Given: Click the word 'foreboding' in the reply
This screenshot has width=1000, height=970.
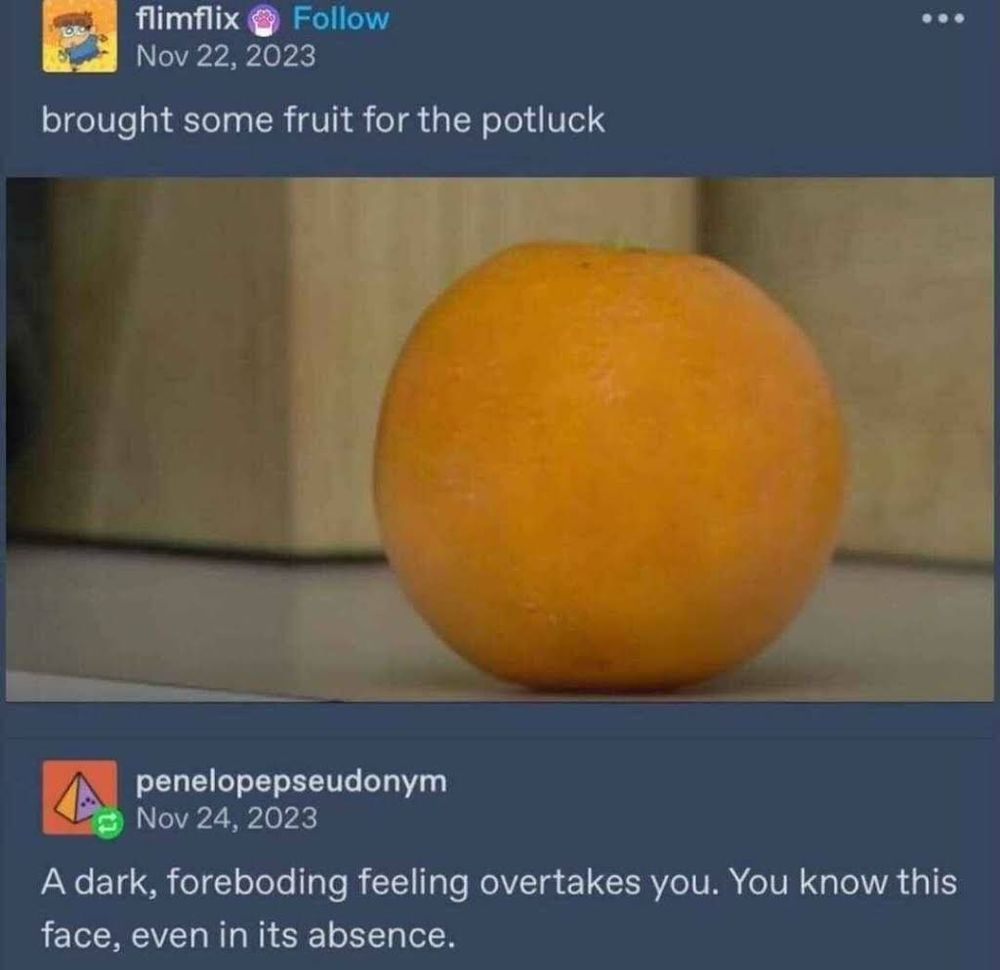Looking at the screenshot, I should click(258, 884).
